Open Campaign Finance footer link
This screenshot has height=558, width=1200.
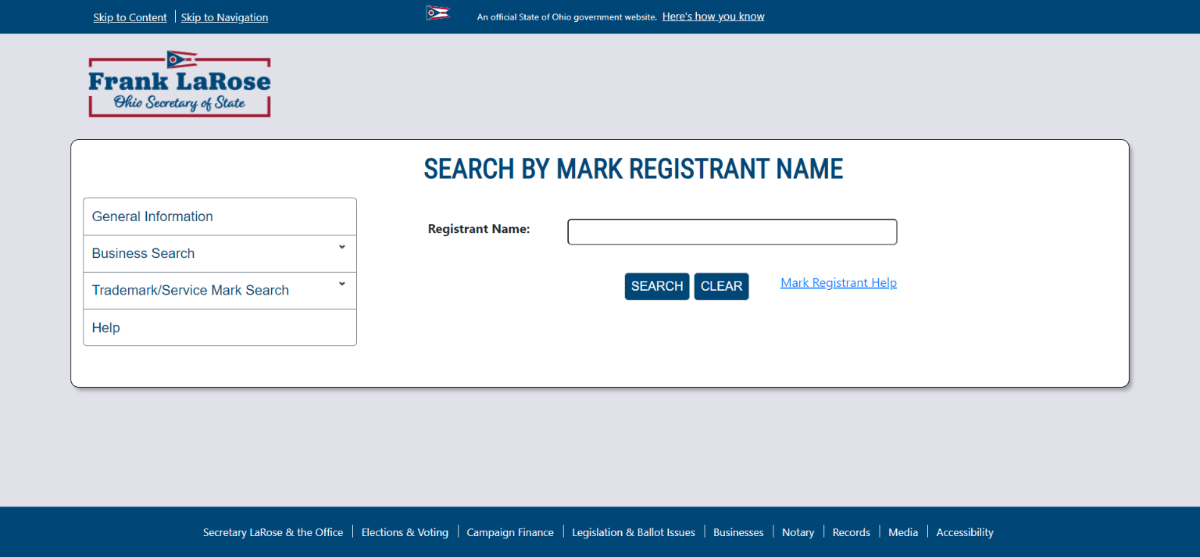pyautogui.click(x=510, y=532)
